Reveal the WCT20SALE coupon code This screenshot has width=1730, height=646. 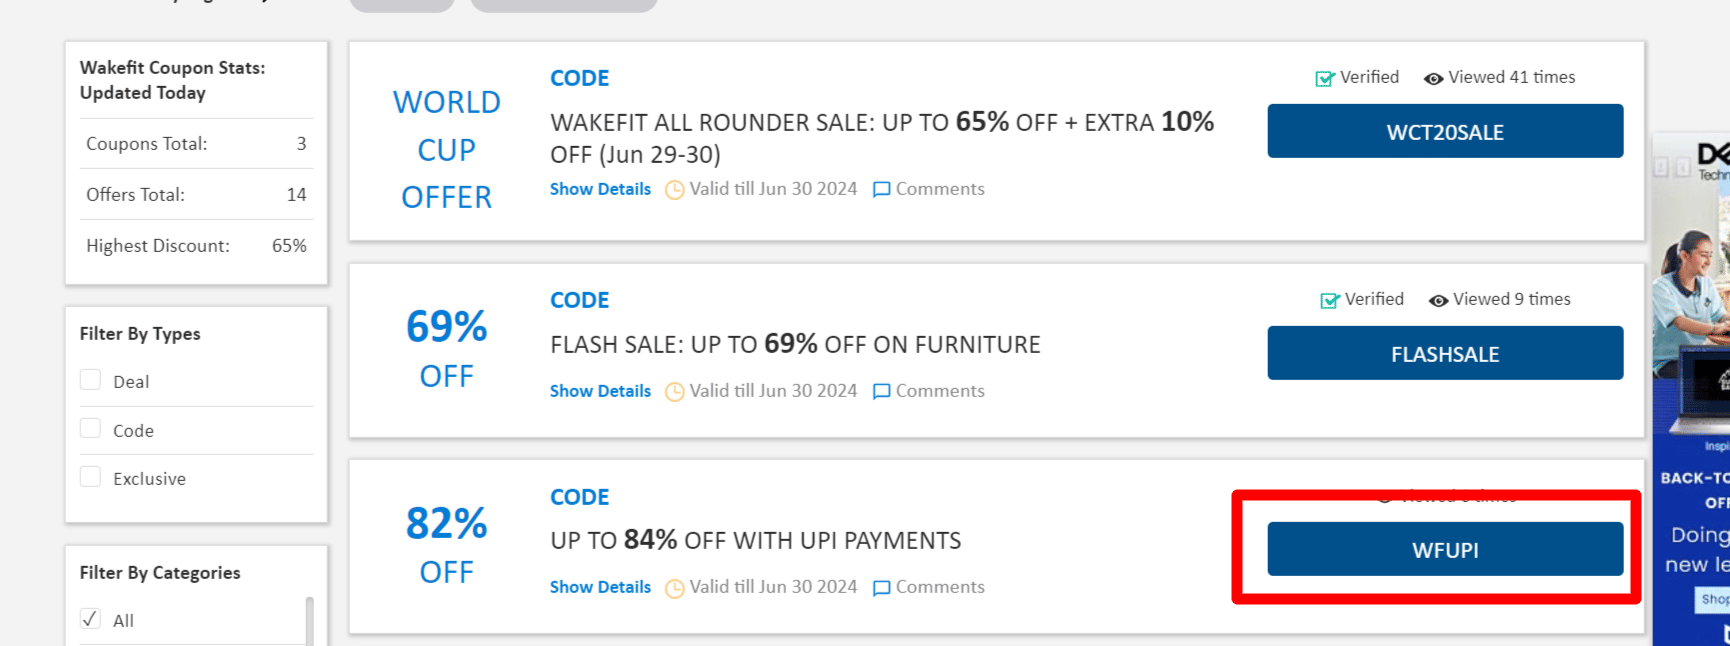(x=1445, y=132)
